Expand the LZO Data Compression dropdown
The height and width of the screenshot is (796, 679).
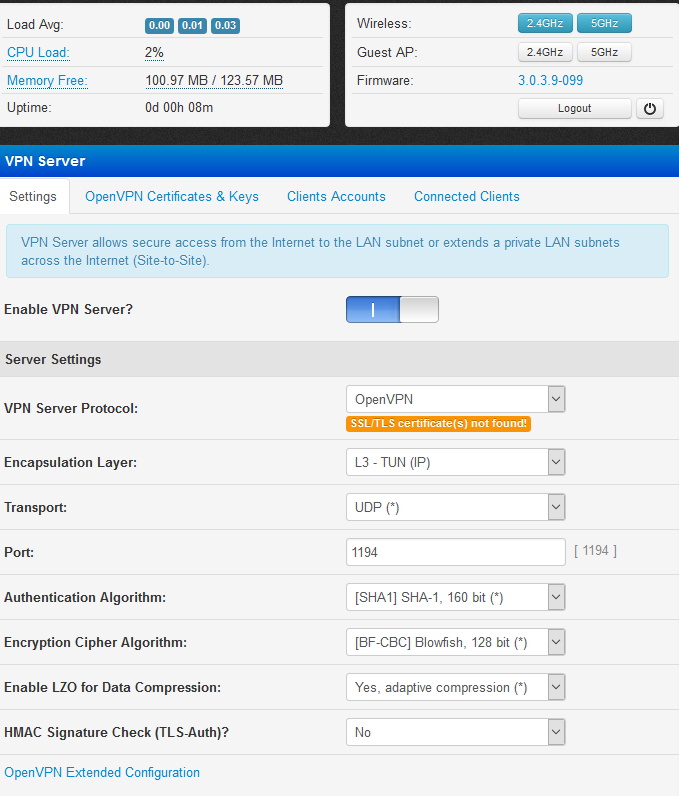coord(455,687)
